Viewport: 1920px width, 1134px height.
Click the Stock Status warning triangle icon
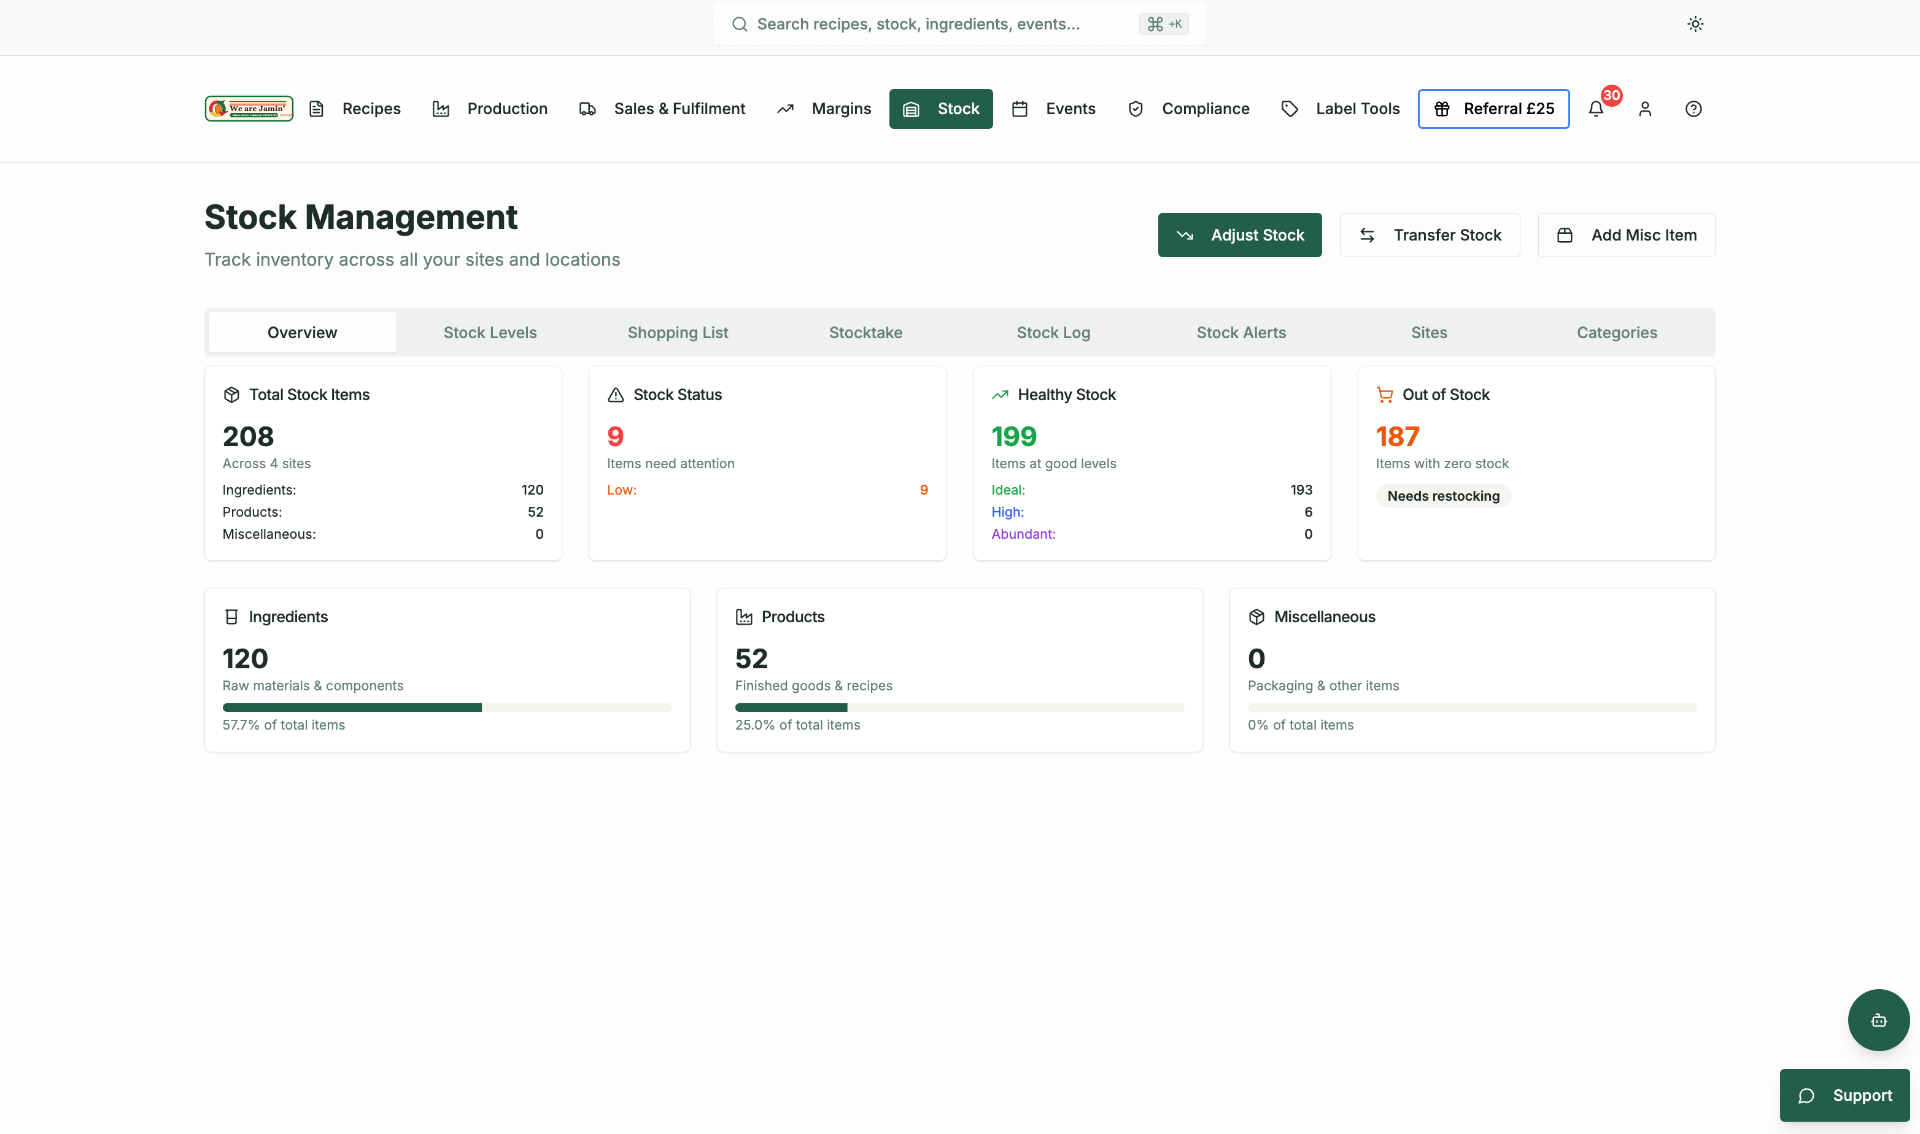click(x=616, y=395)
